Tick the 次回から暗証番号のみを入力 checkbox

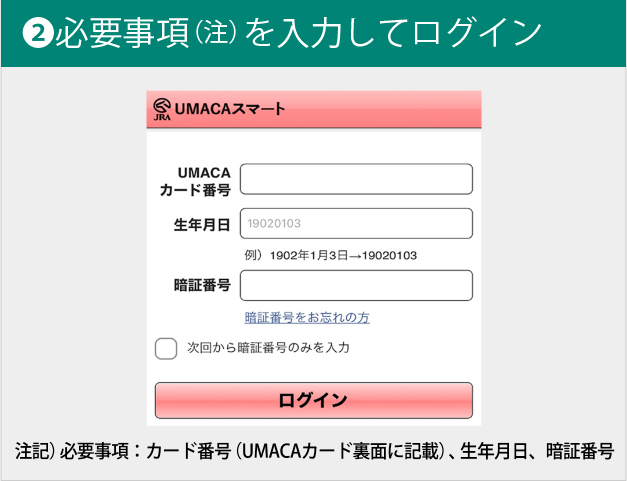(166, 348)
